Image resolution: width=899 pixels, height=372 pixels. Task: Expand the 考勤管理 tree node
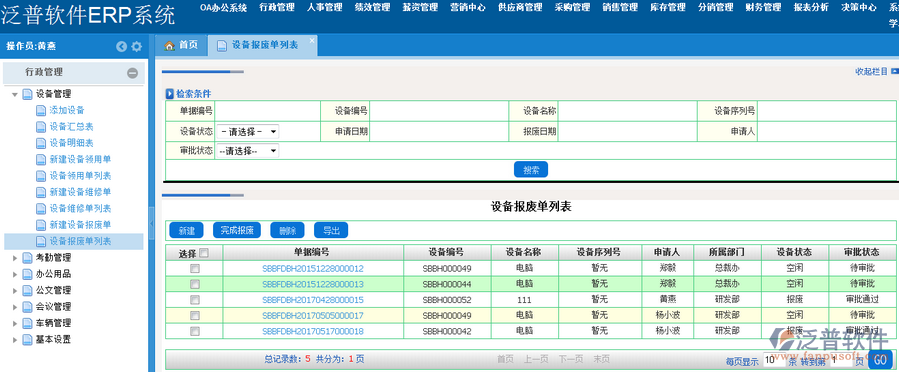click(x=15, y=258)
